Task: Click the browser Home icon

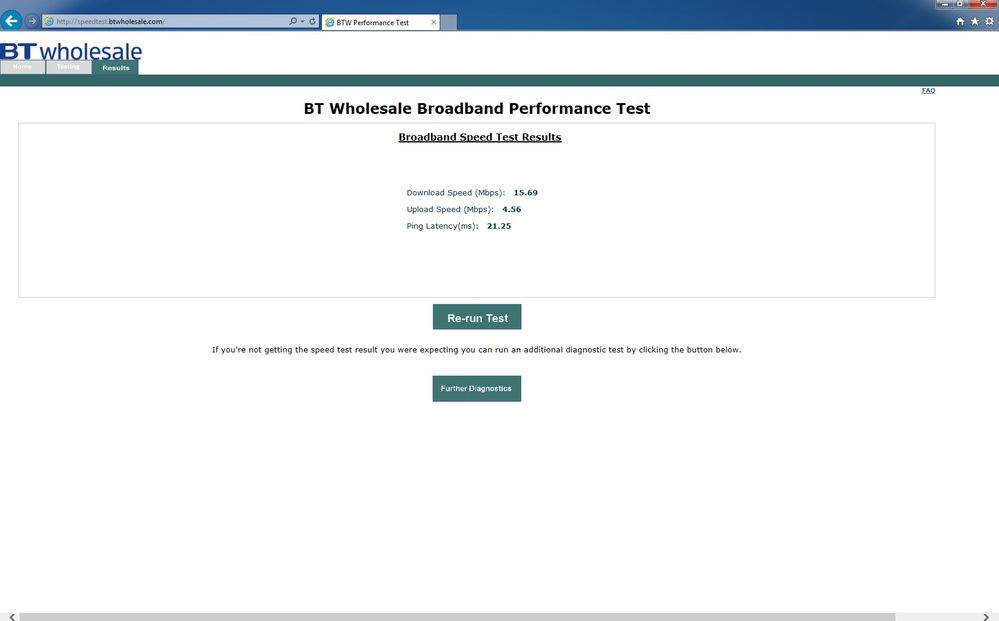Action: pyautogui.click(x=960, y=21)
